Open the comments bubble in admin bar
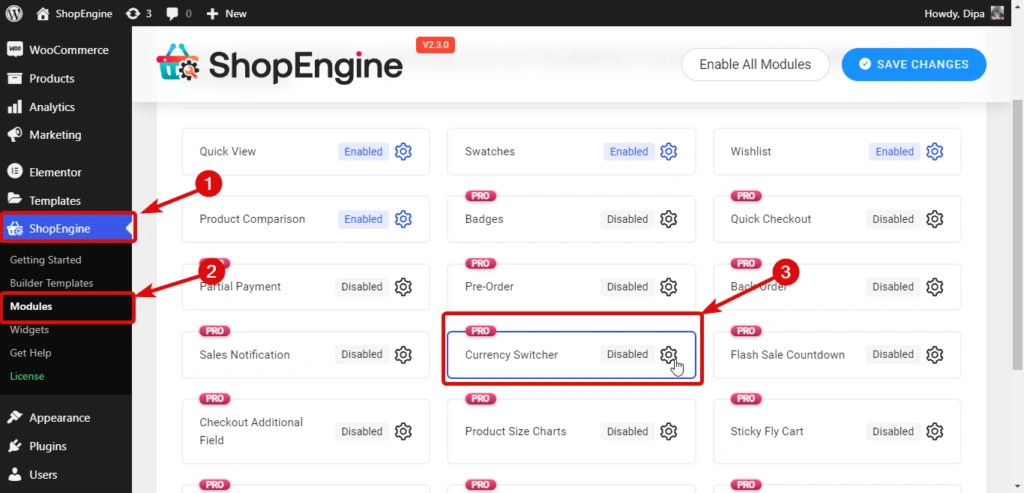The height and width of the screenshot is (493, 1024). [x=179, y=14]
